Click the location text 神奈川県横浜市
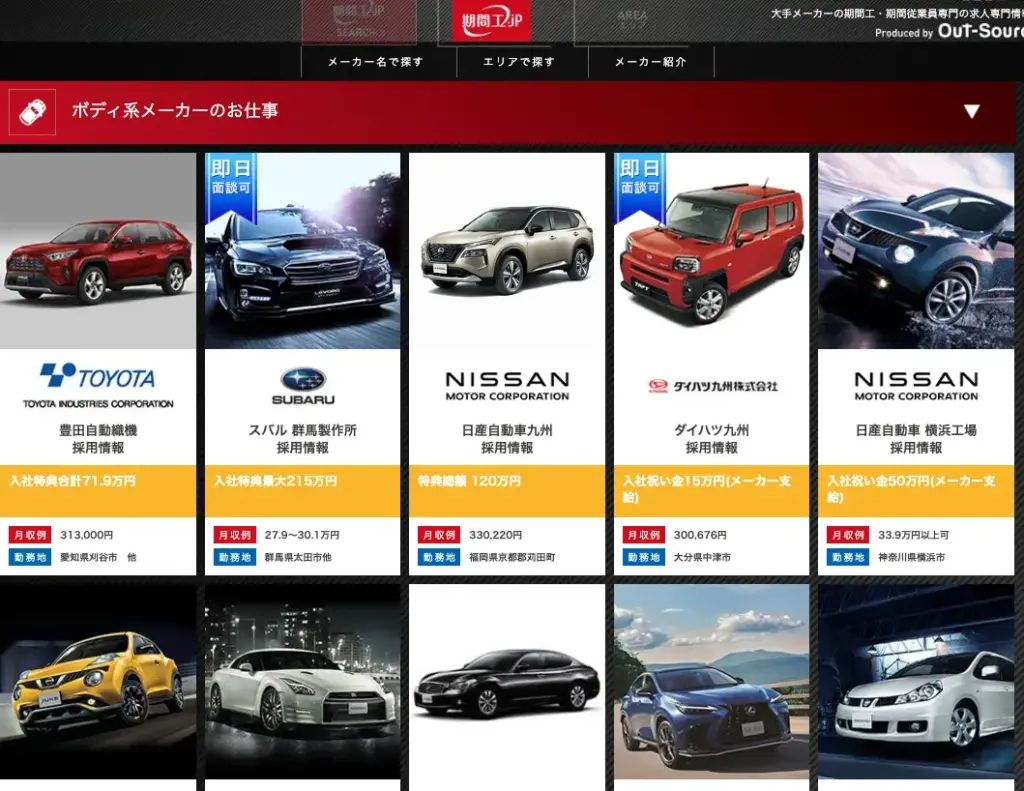This screenshot has height=791, width=1024. pyautogui.click(x=911, y=557)
